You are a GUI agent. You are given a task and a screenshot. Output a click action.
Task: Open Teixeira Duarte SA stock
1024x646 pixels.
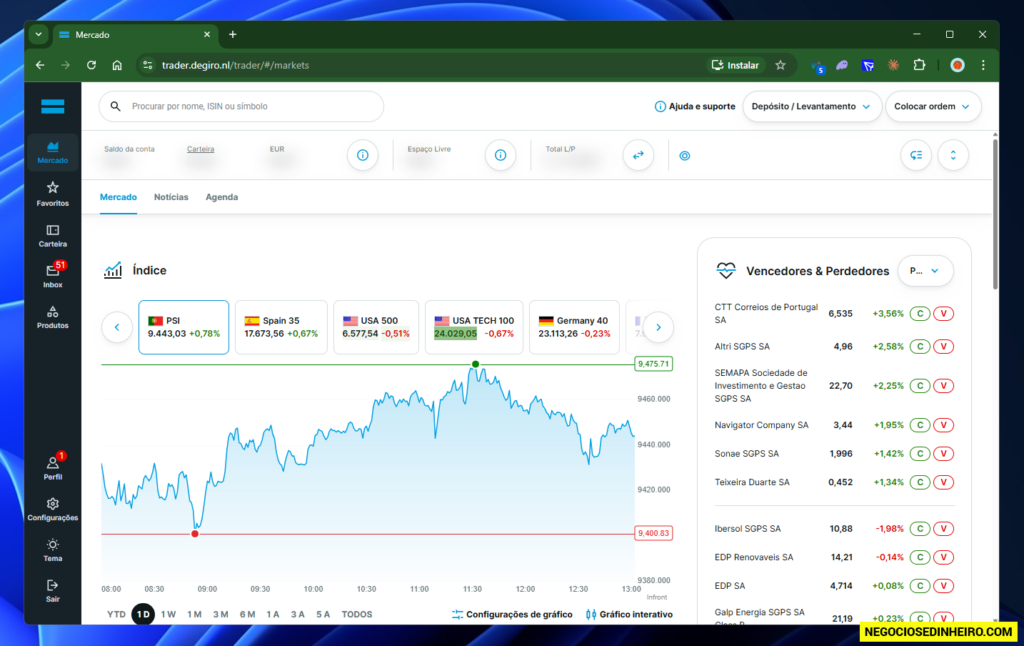pyautogui.click(x=752, y=483)
